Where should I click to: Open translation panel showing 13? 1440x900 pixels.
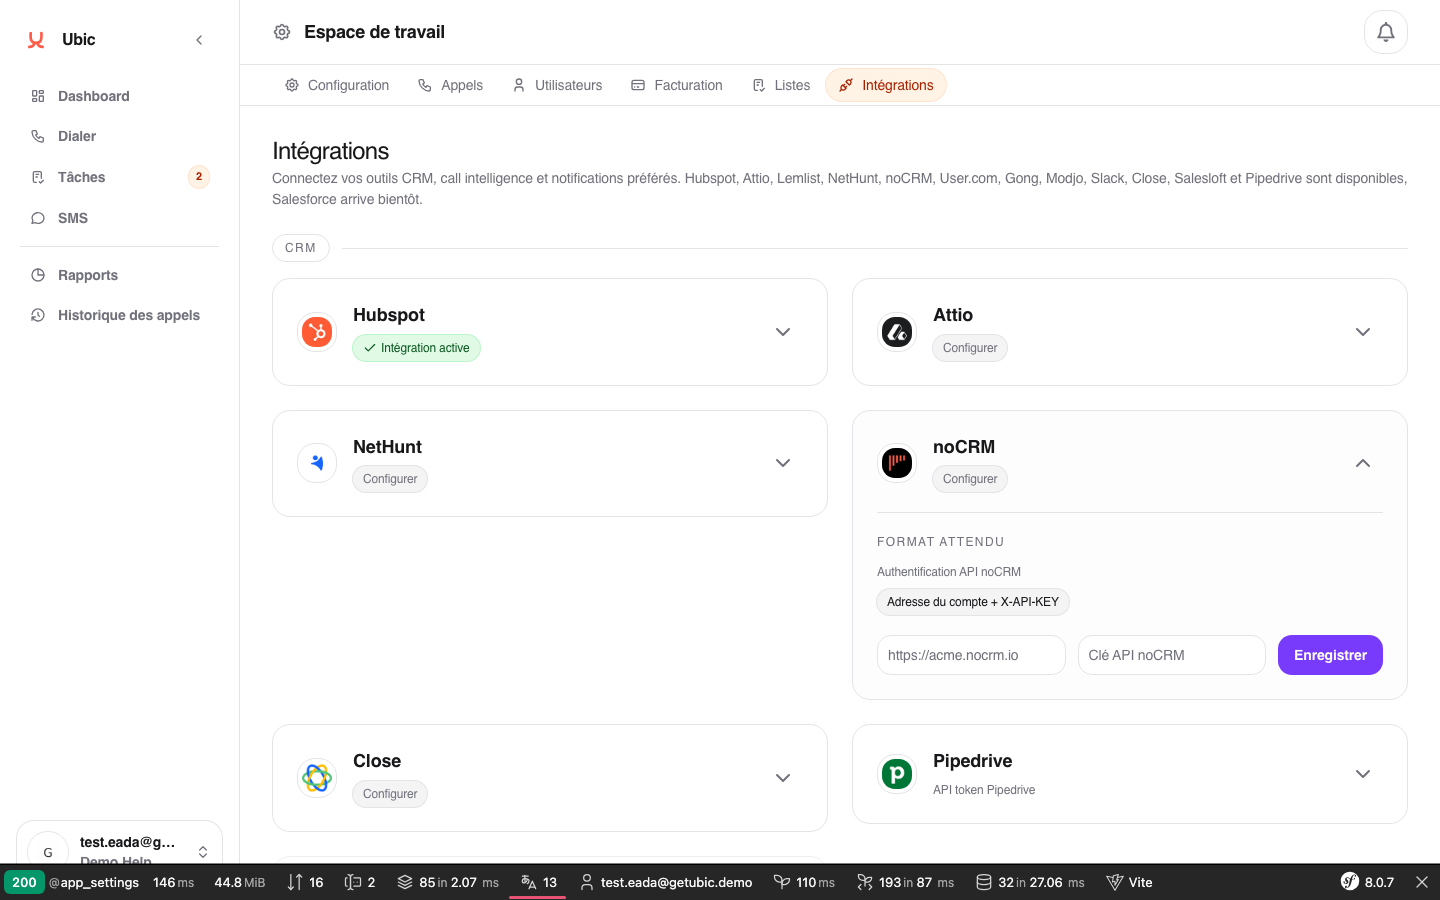(x=538, y=882)
